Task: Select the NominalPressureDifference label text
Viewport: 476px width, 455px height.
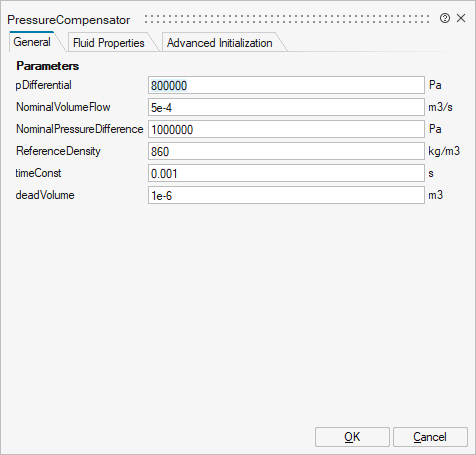Action: coord(80,129)
